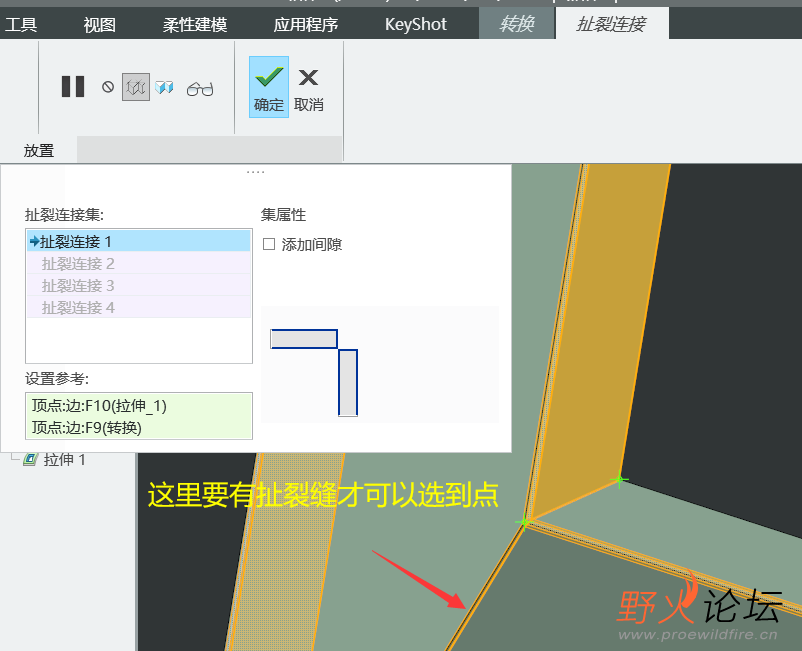Select 拉伸 1 in the model tree
The height and width of the screenshot is (651, 802).
point(64,459)
